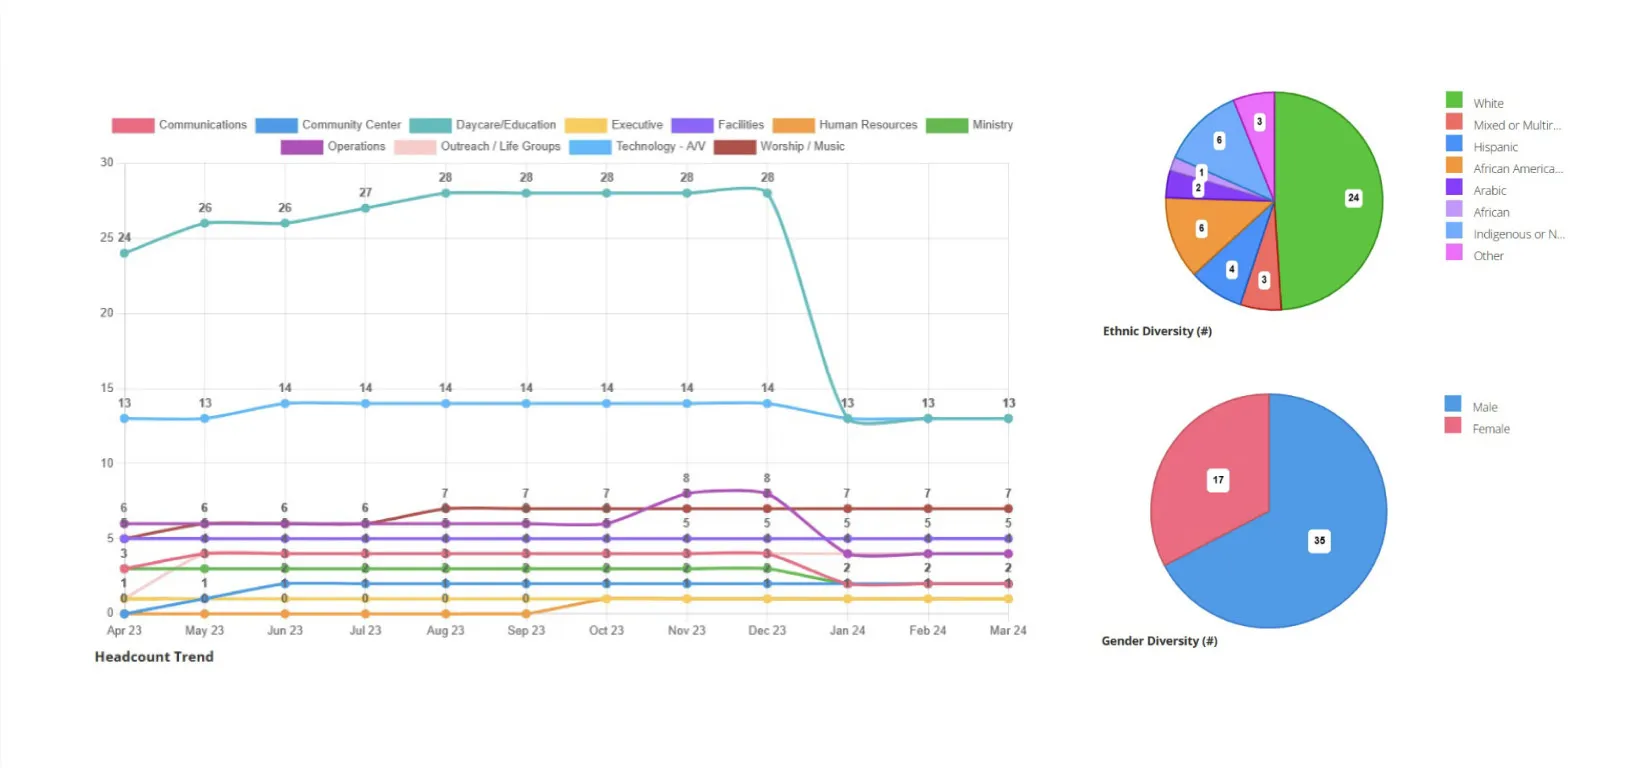Click the Operations legend label
The width and height of the screenshot is (1642, 768).
point(356,146)
